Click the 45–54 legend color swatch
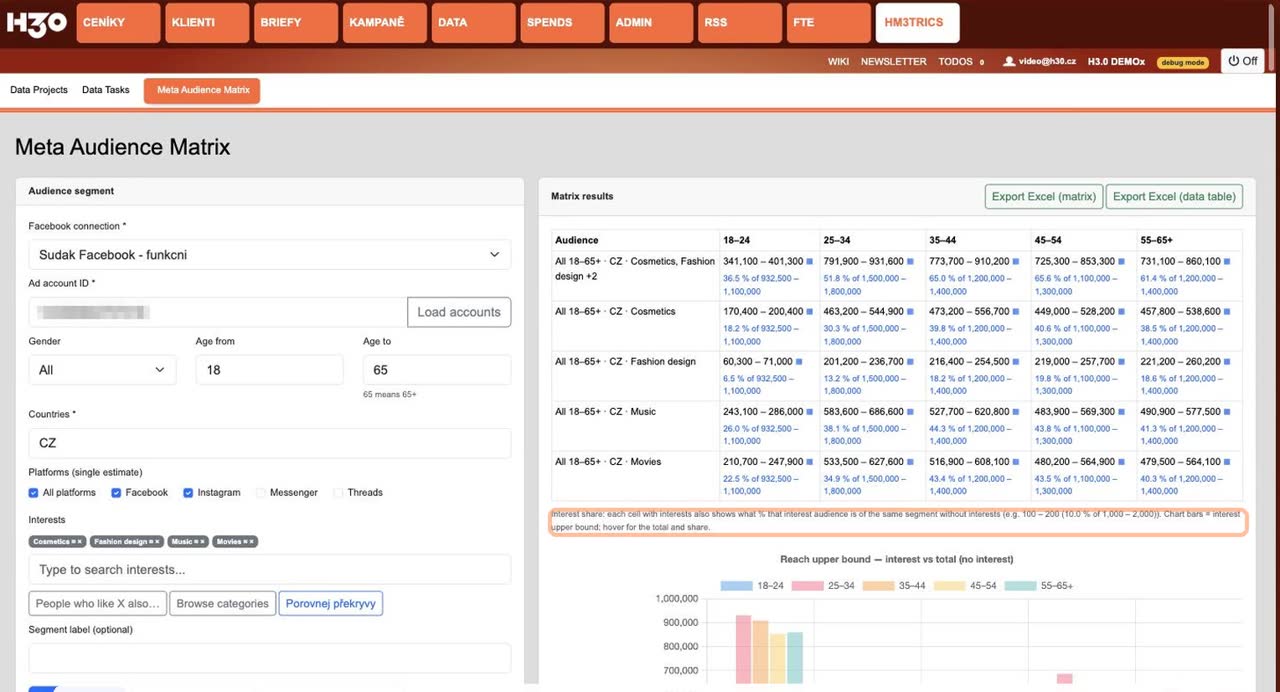 tap(949, 586)
